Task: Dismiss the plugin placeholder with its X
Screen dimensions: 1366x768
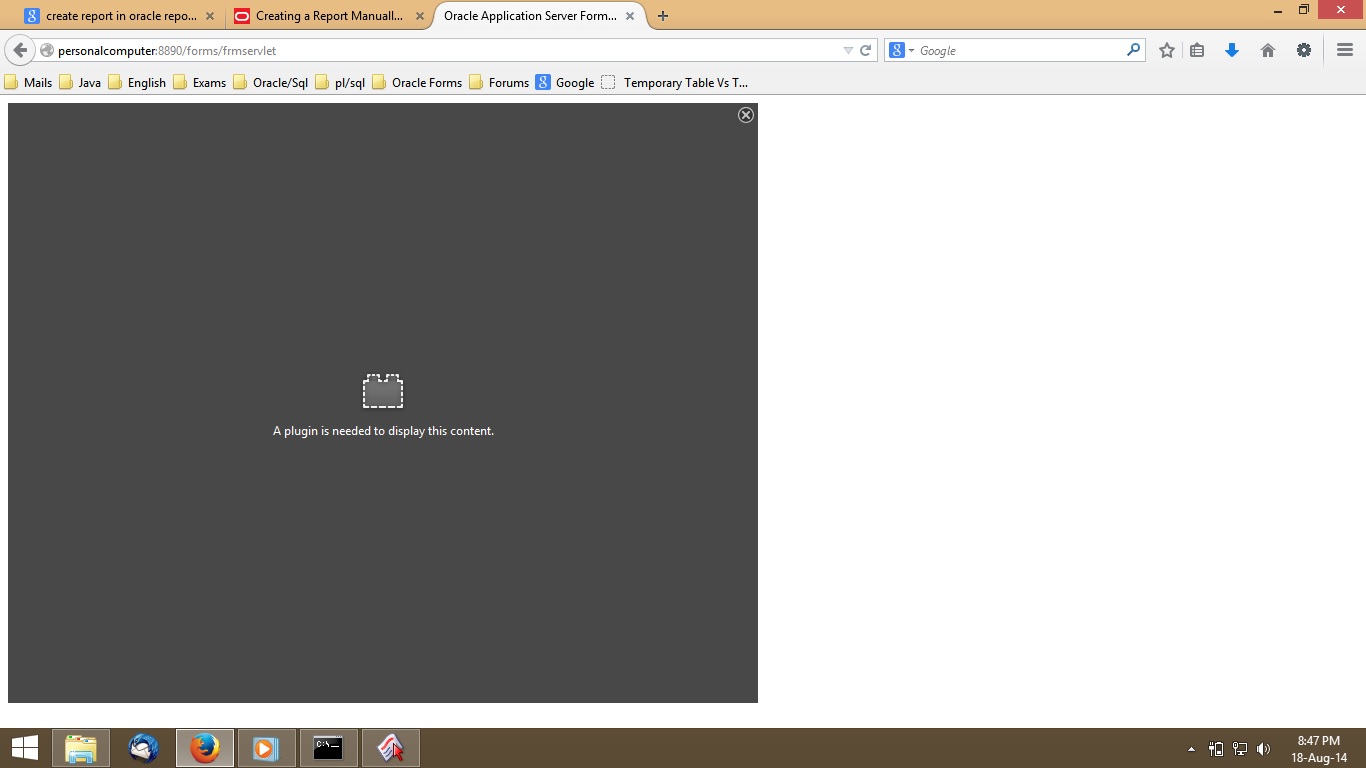Action: click(746, 115)
